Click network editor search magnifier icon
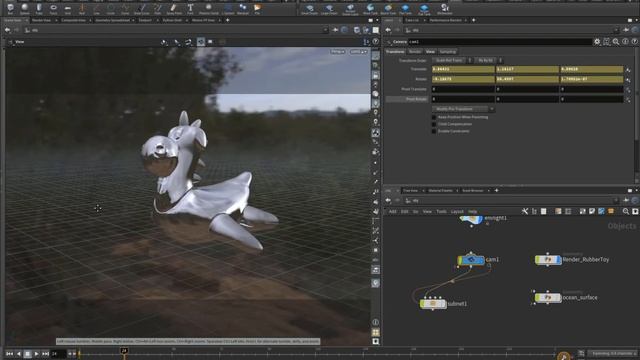The width and height of the screenshot is (640, 360). click(626, 211)
